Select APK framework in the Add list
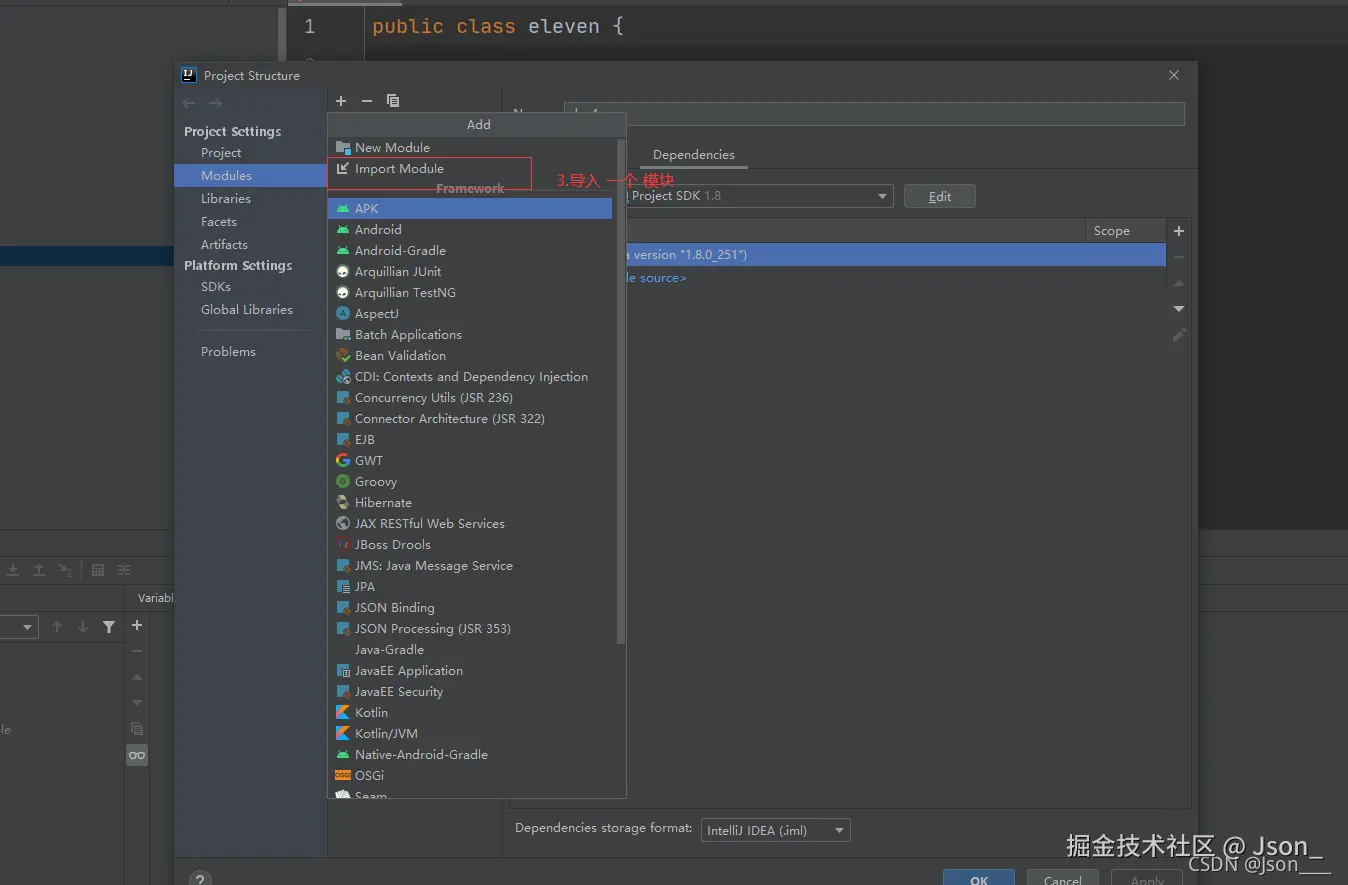This screenshot has height=885, width=1348. (470, 208)
